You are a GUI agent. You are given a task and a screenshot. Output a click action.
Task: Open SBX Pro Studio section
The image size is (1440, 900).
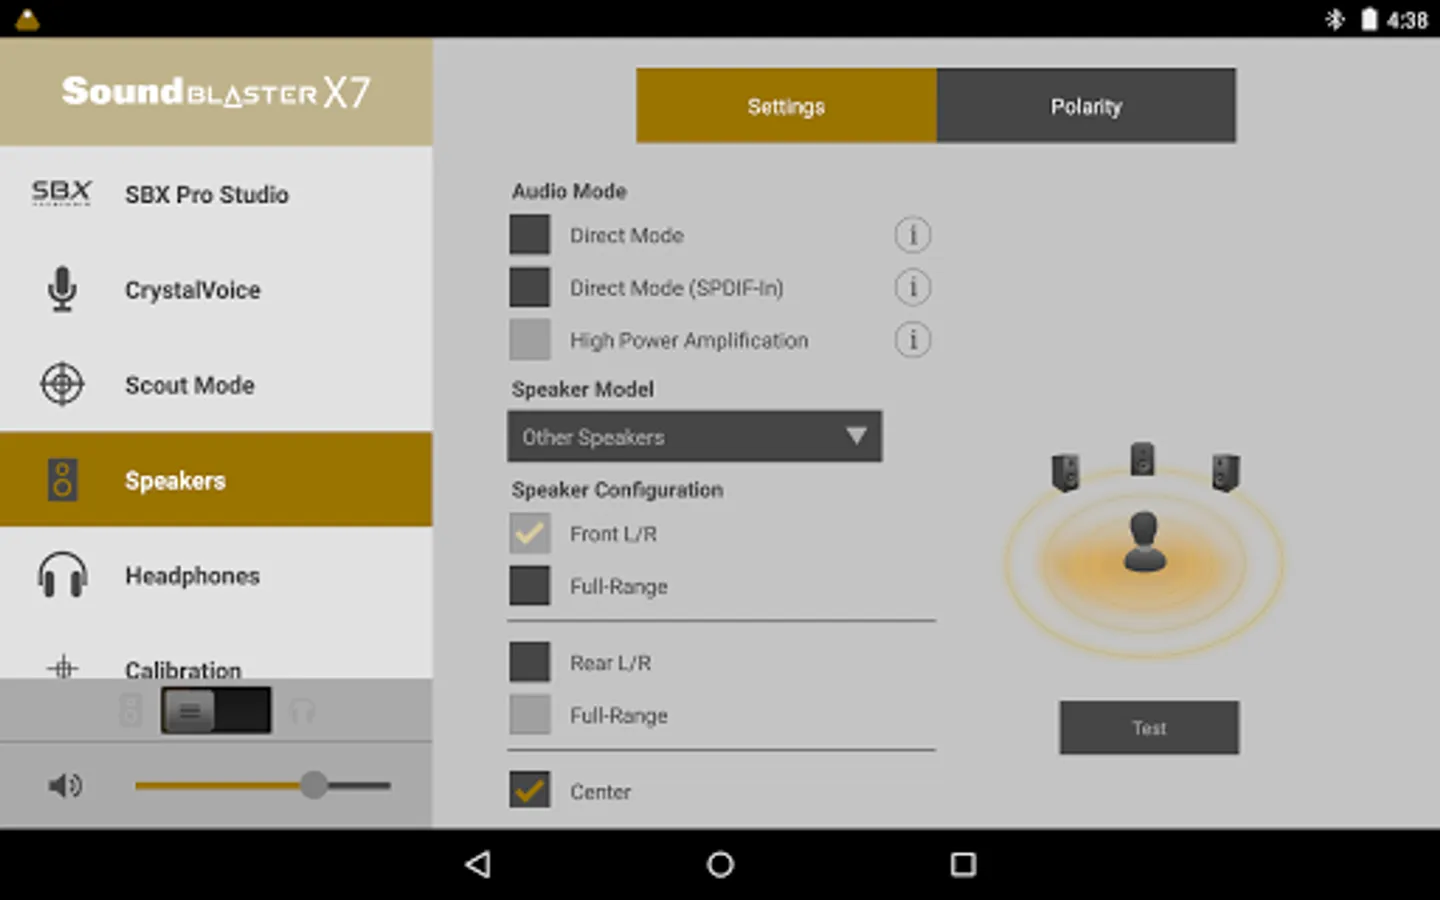[x=216, y=194]
